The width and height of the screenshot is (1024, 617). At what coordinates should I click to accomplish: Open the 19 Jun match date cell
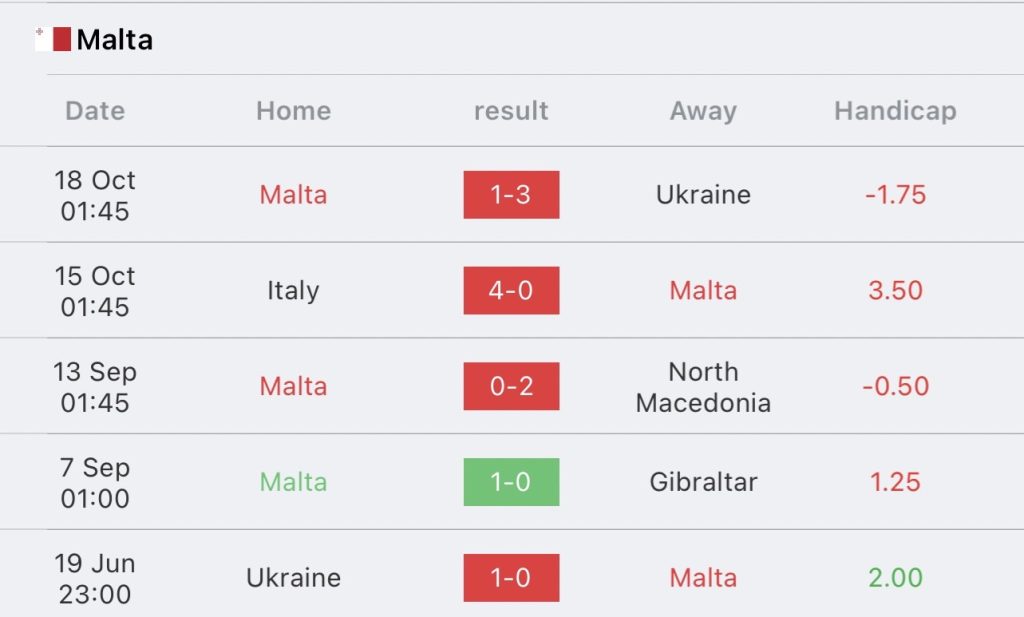click(95, 578)
